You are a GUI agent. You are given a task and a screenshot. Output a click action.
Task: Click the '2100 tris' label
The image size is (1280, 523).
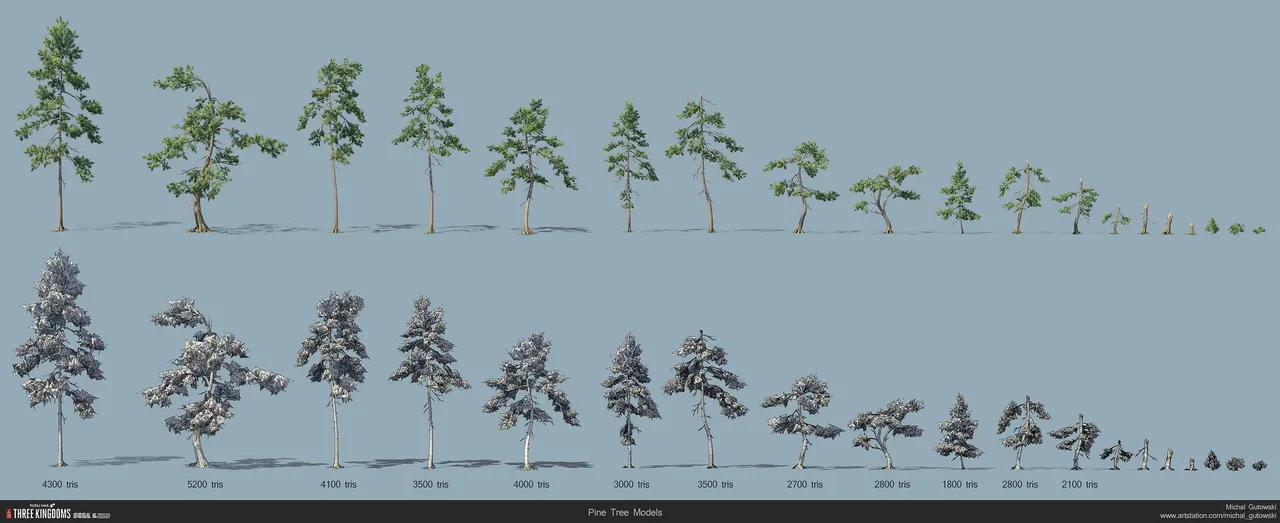1079,484
